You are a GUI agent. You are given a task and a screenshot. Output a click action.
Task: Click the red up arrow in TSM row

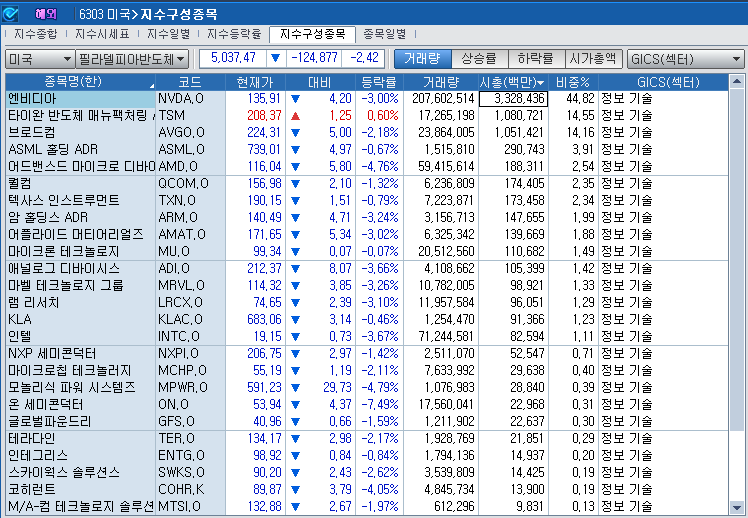(295, 116)
